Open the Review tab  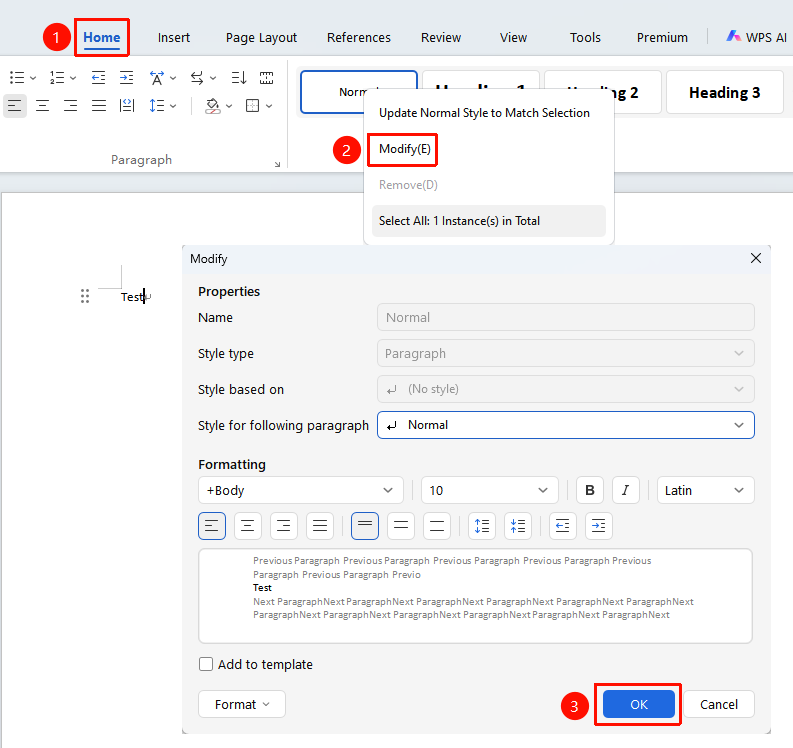tap(441, 37)
